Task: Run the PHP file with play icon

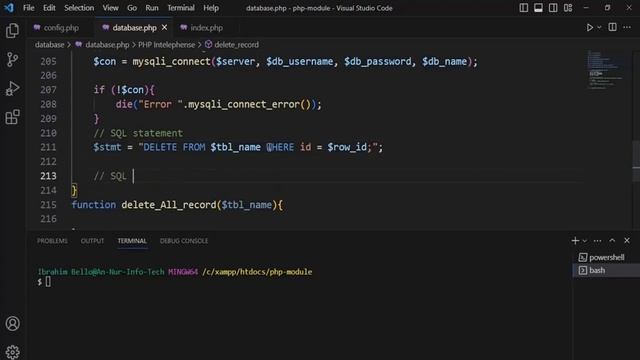Action: 589,27
